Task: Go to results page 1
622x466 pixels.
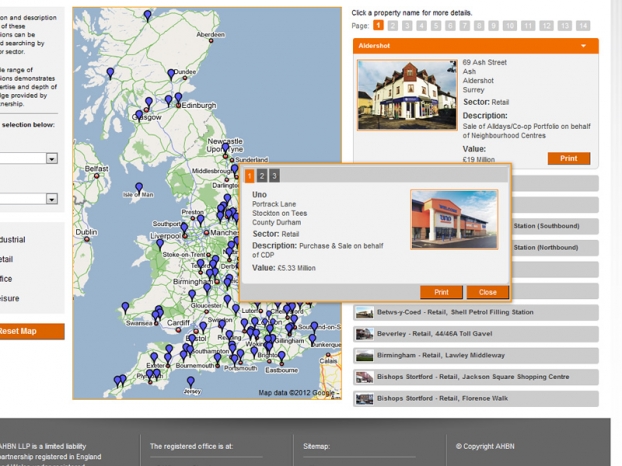Action: pos(378,25)
